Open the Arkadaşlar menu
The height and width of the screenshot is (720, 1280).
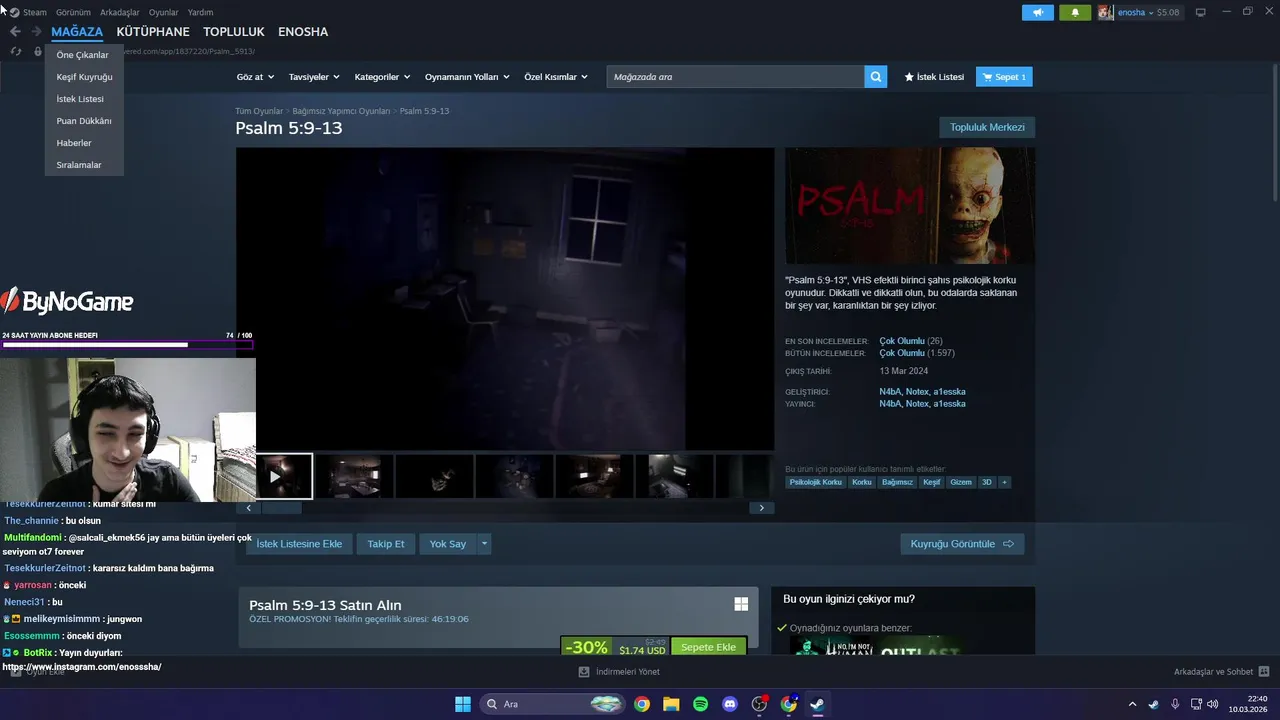pyautogui.click(x=120, y=12)
